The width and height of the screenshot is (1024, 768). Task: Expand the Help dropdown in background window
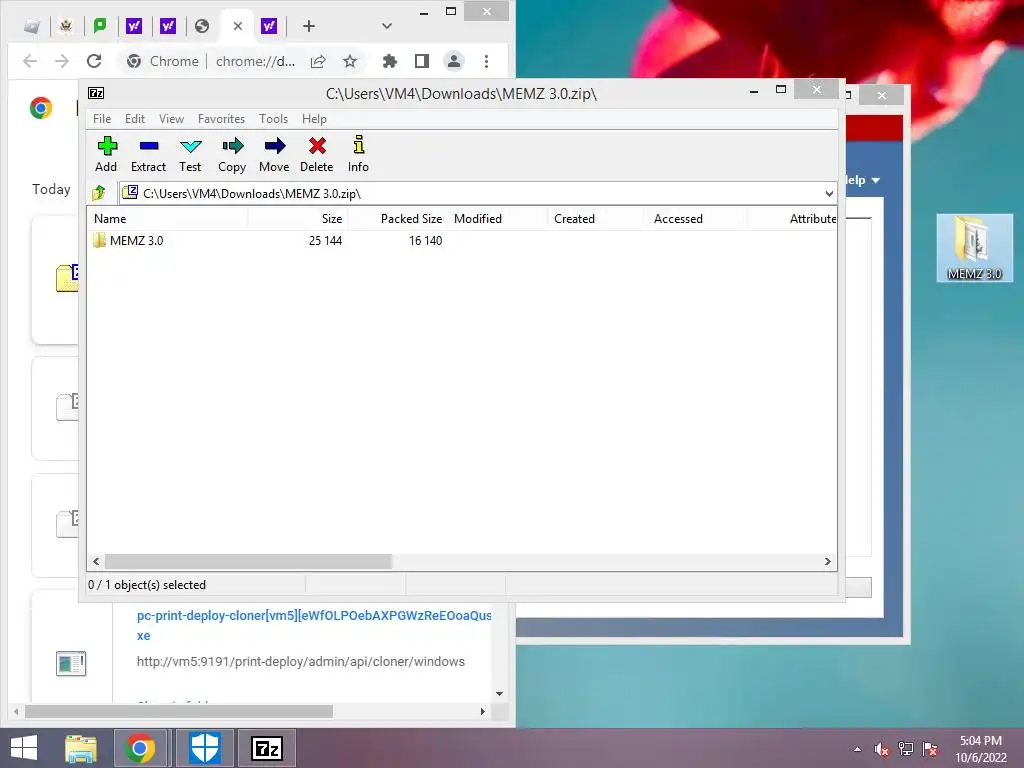pyautogui.click(x=863, y=180)
